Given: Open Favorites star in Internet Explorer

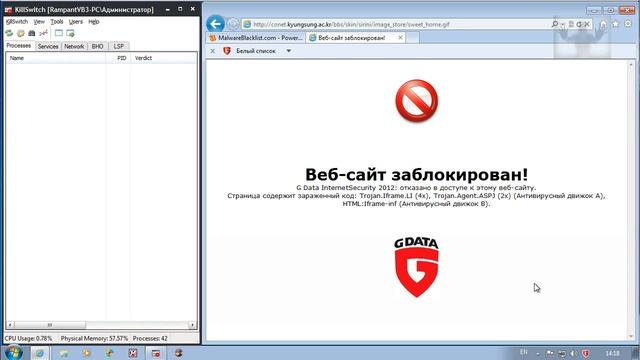Looking at the screenshot, I should (x=616, y=24).
